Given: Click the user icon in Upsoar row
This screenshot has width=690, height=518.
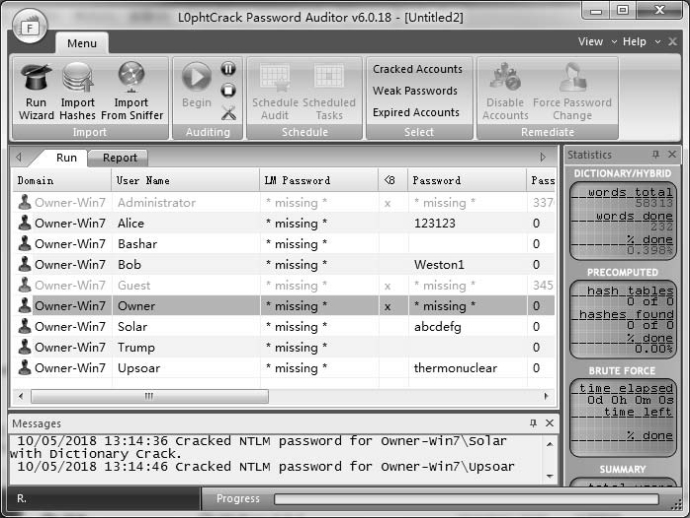Looking at the screenshot, I should pos(25,367).
